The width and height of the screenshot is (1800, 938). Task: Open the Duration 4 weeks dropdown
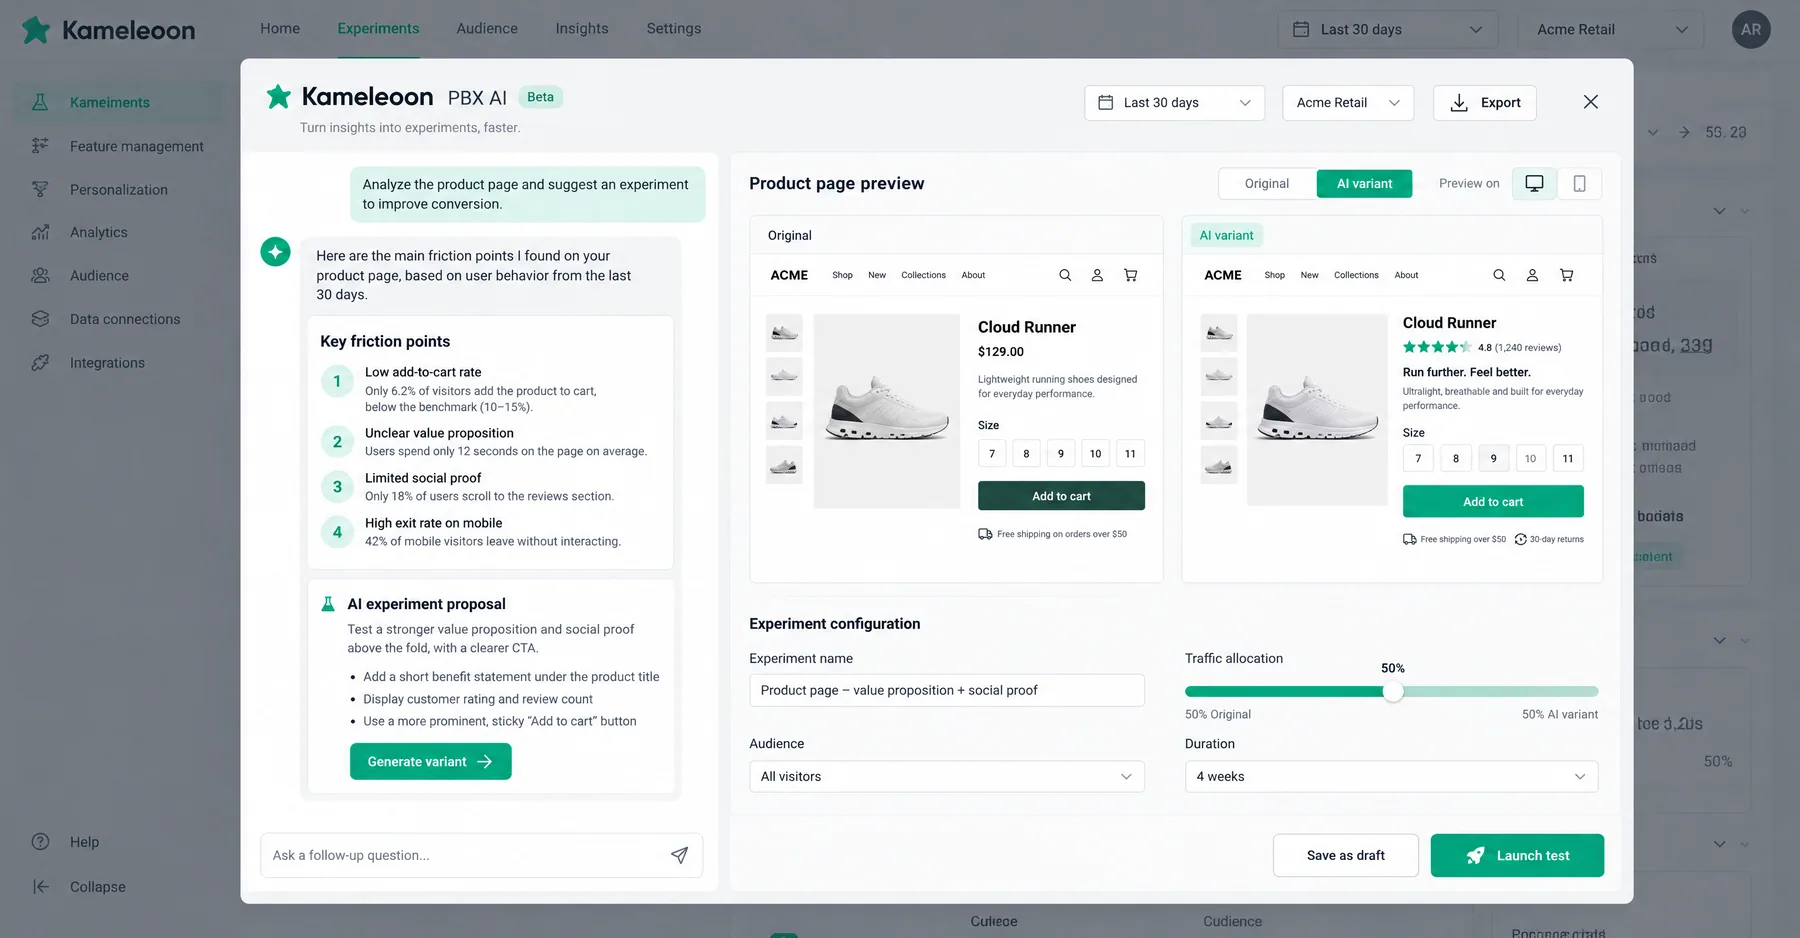click(1391, 776)
